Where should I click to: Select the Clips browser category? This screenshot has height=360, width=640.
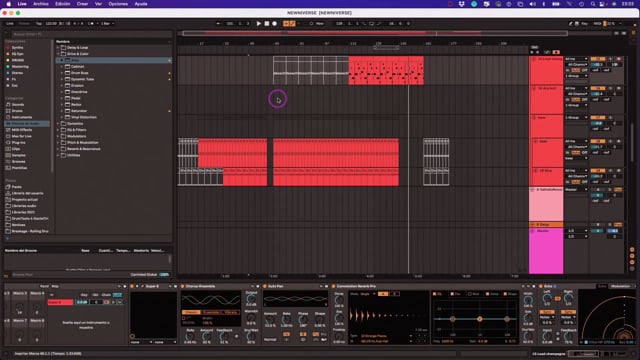[x=16, y=149]
